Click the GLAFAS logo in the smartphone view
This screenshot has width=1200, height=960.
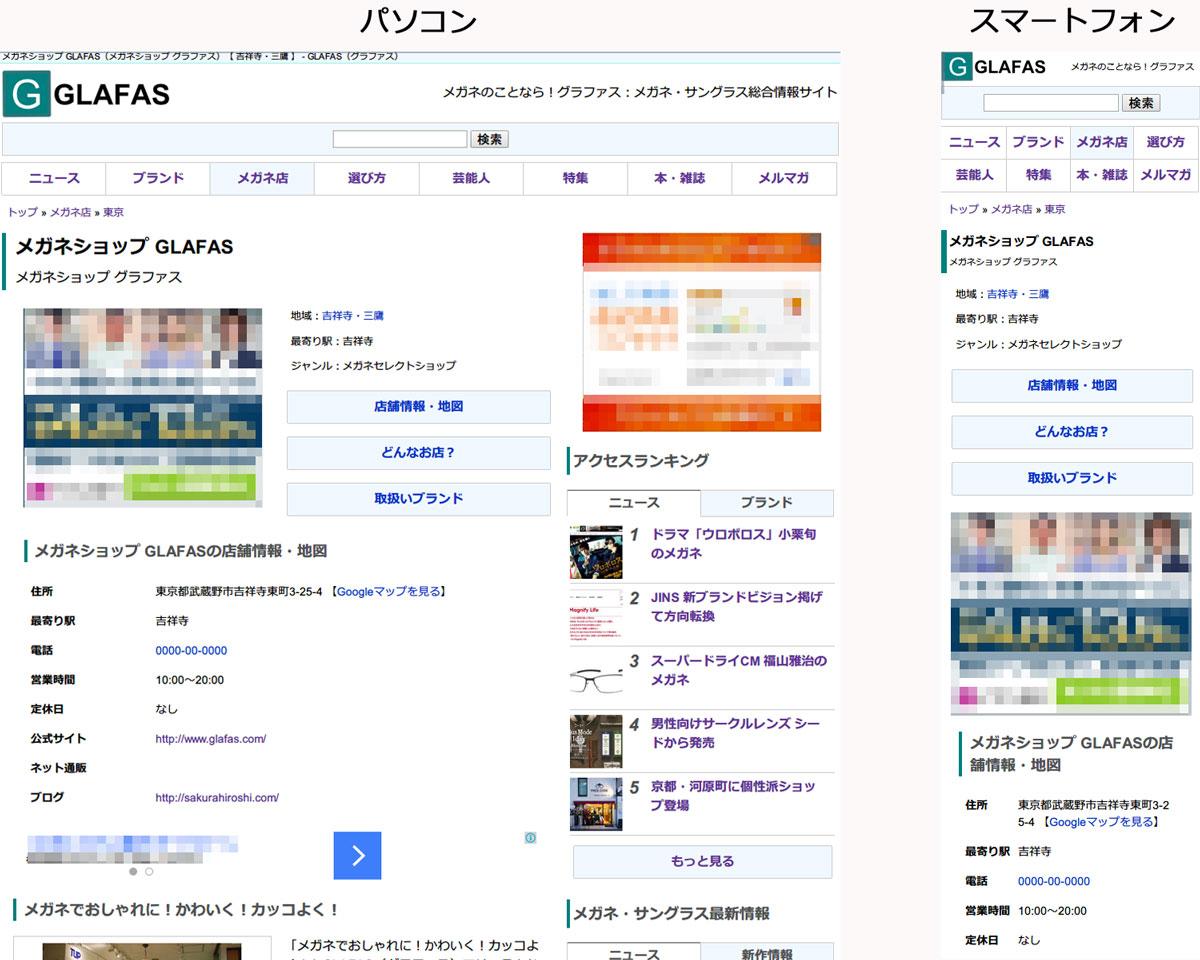[x=995, y=67]
